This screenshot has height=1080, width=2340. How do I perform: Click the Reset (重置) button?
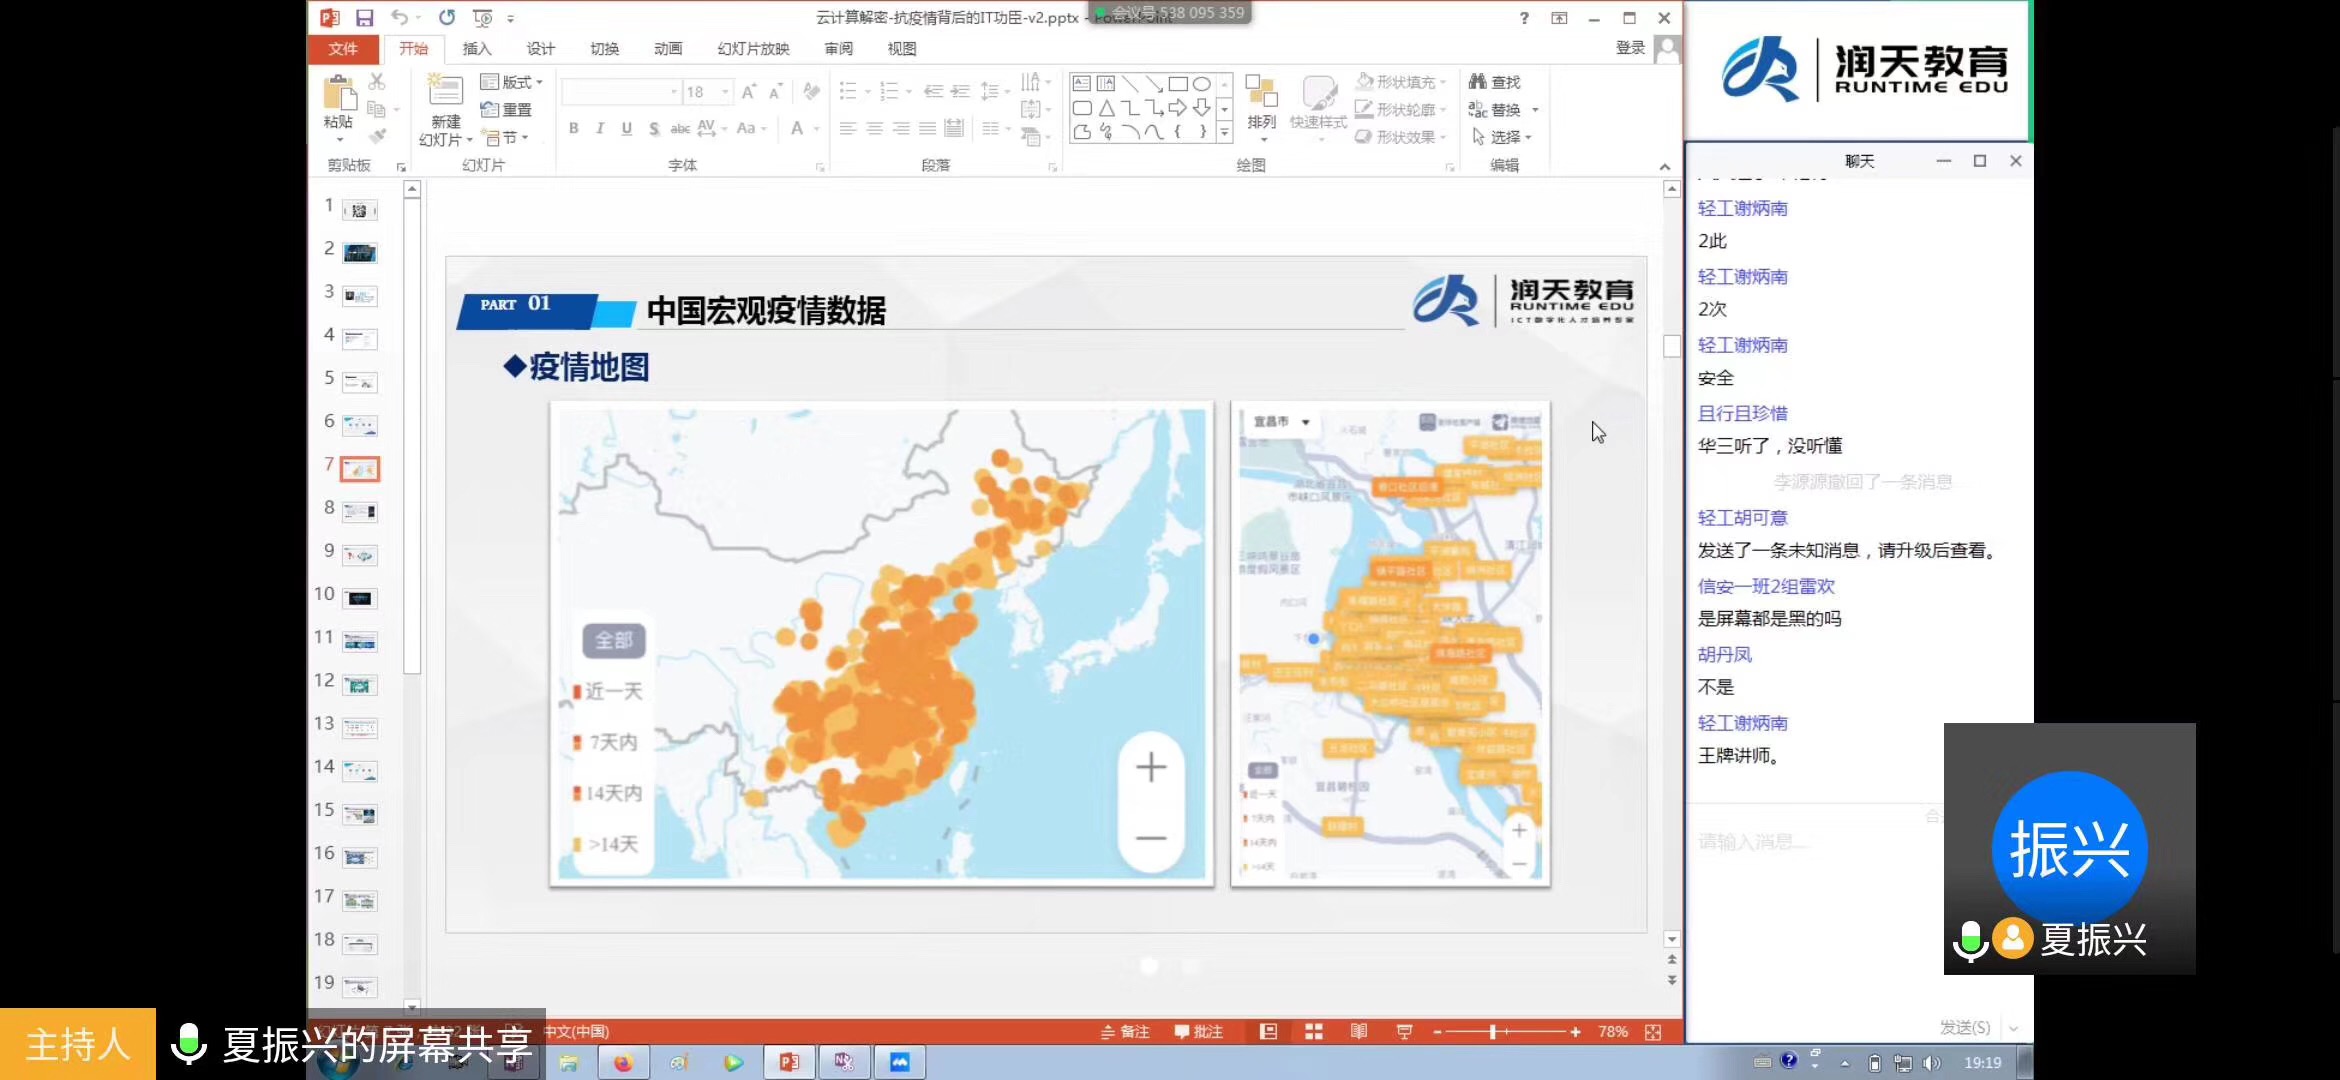pyautogui.click(x=507, y=110)
